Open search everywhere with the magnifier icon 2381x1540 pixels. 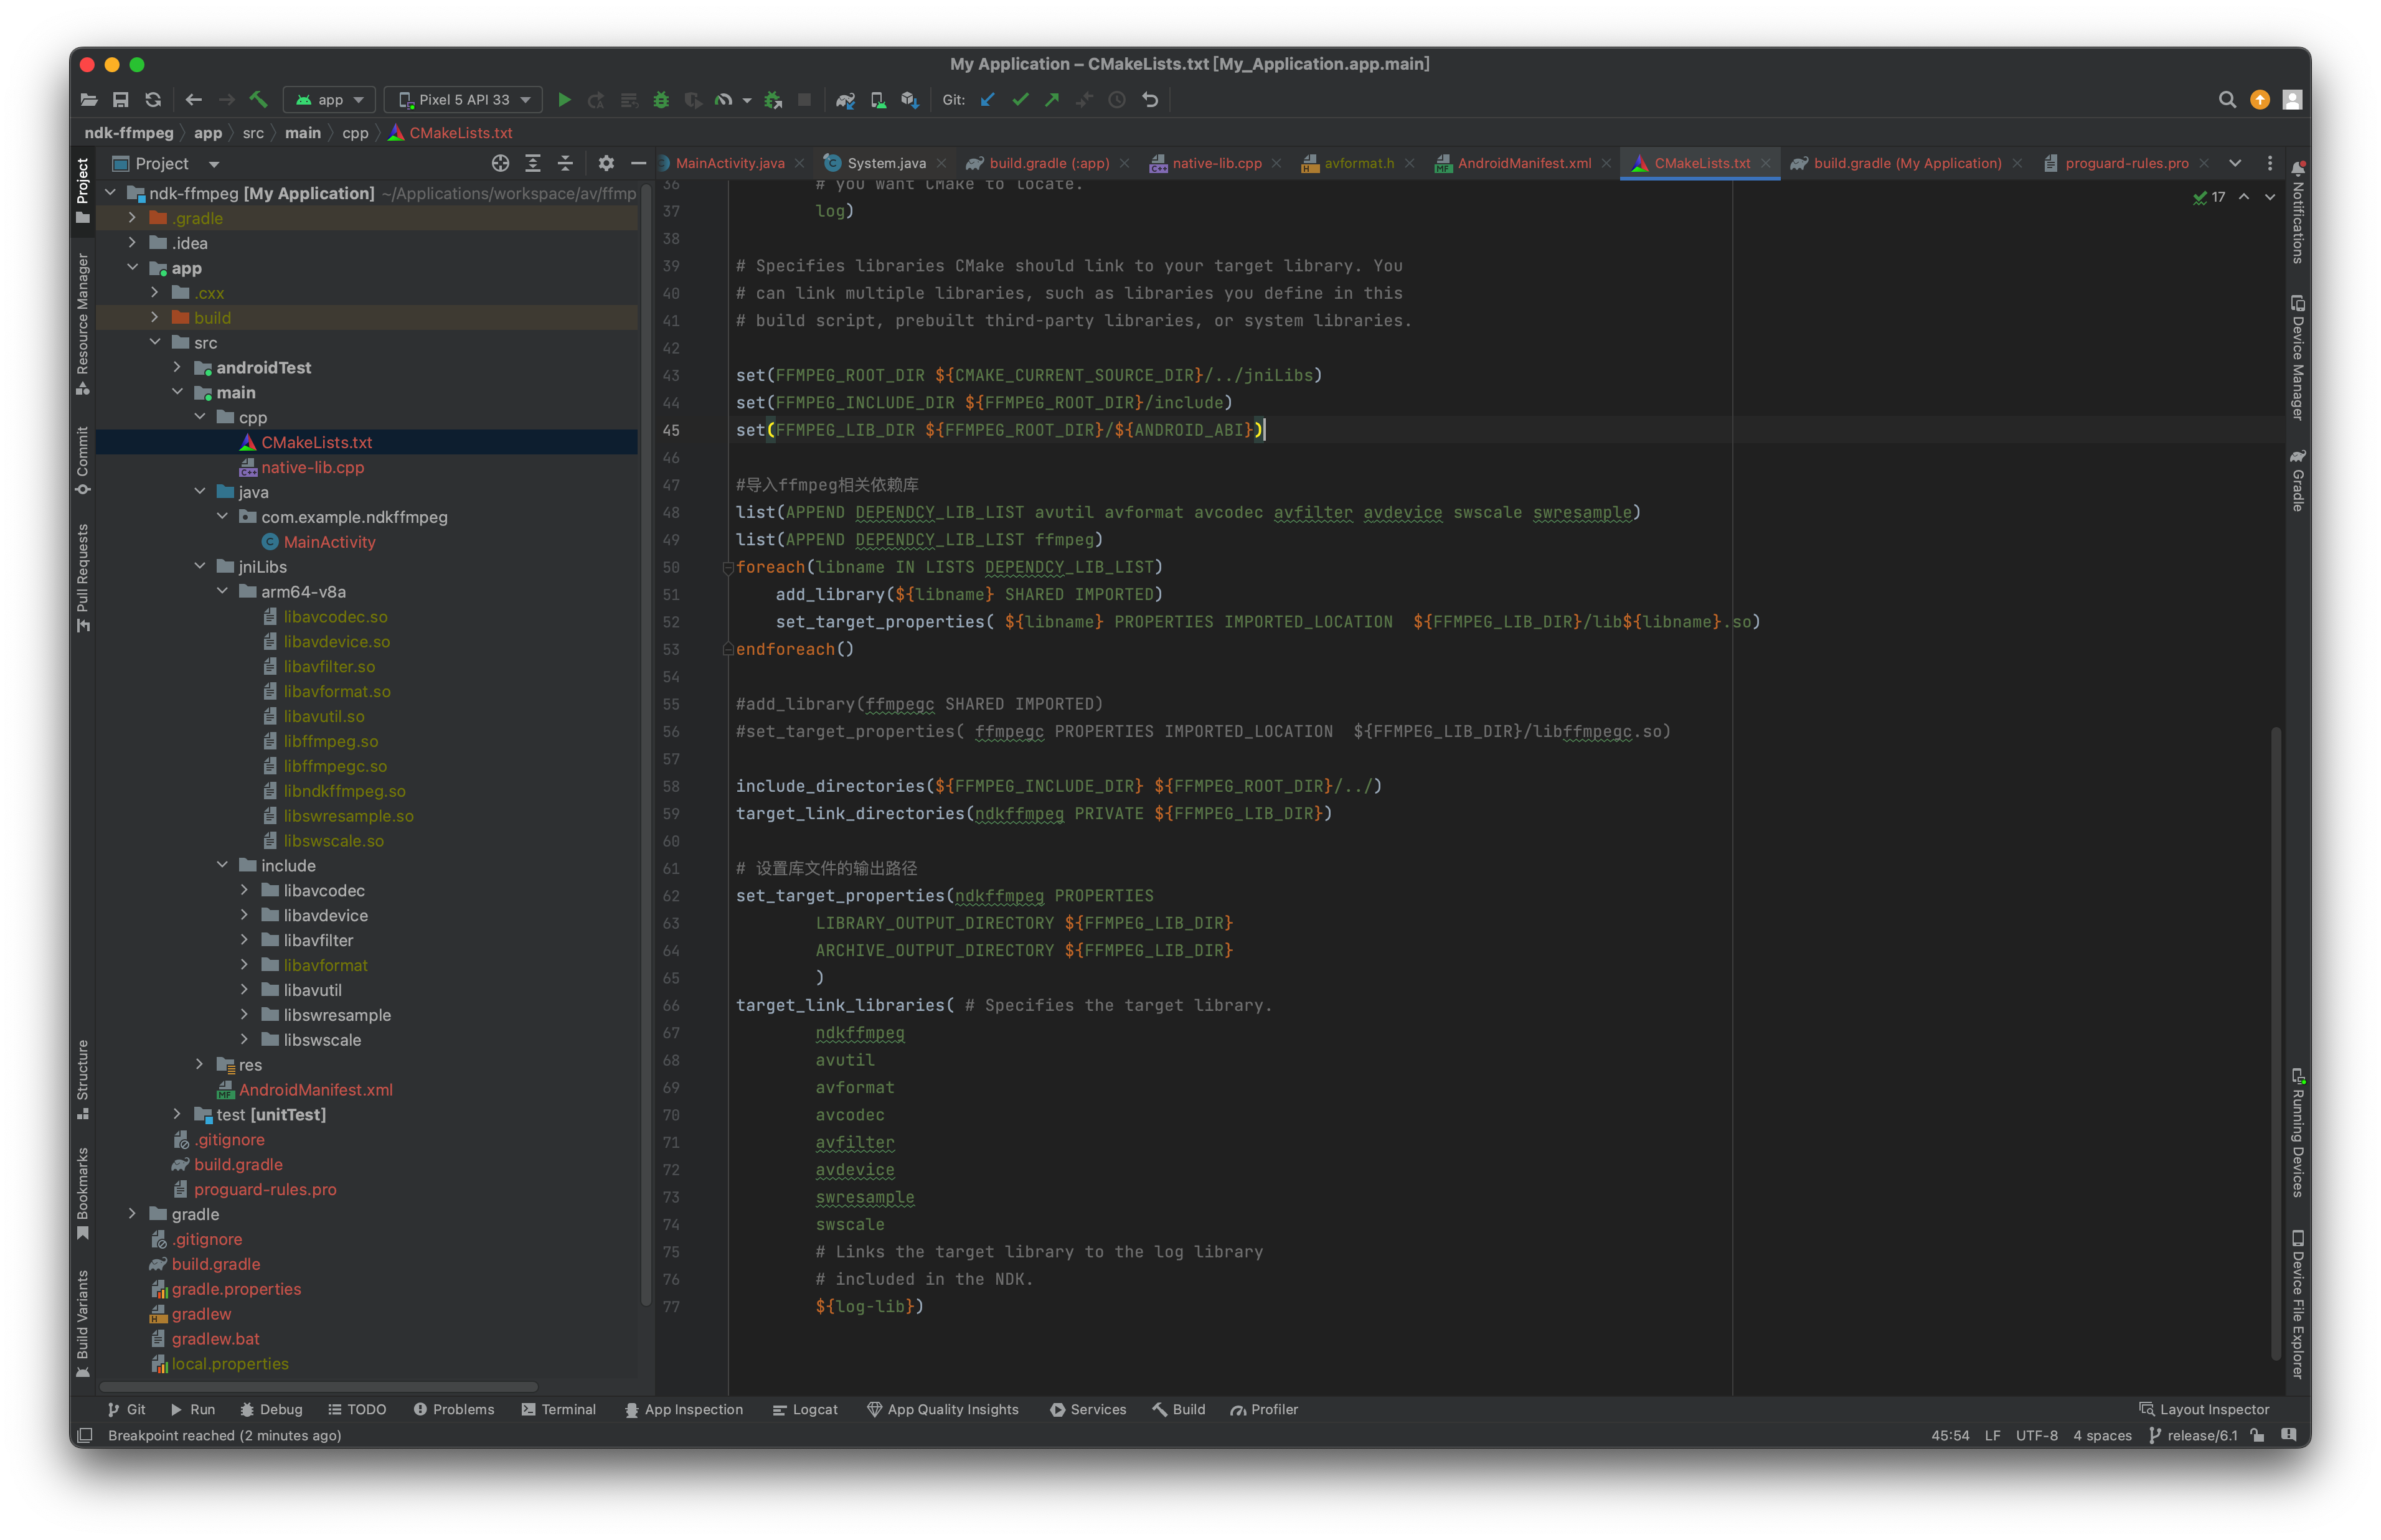(2228, 100)
